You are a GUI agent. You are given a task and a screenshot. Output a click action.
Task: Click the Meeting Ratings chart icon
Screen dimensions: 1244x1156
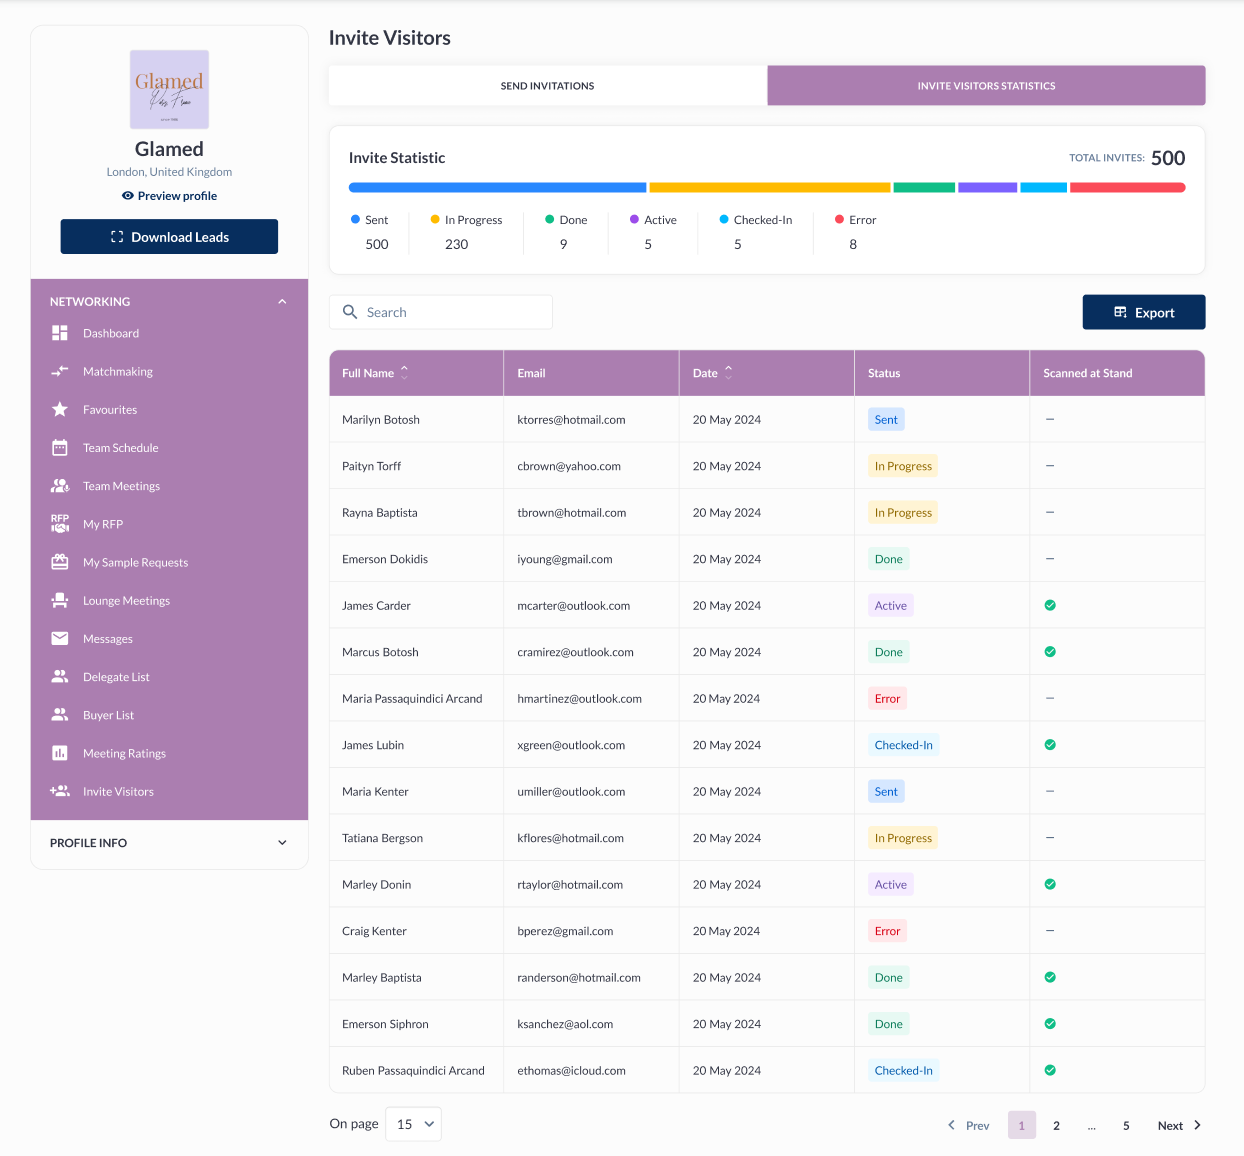[x=60, y=753]
